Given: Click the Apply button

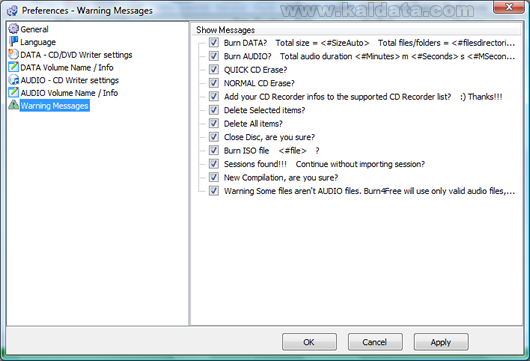Looking at the screenshot, I should click(441, 342).
